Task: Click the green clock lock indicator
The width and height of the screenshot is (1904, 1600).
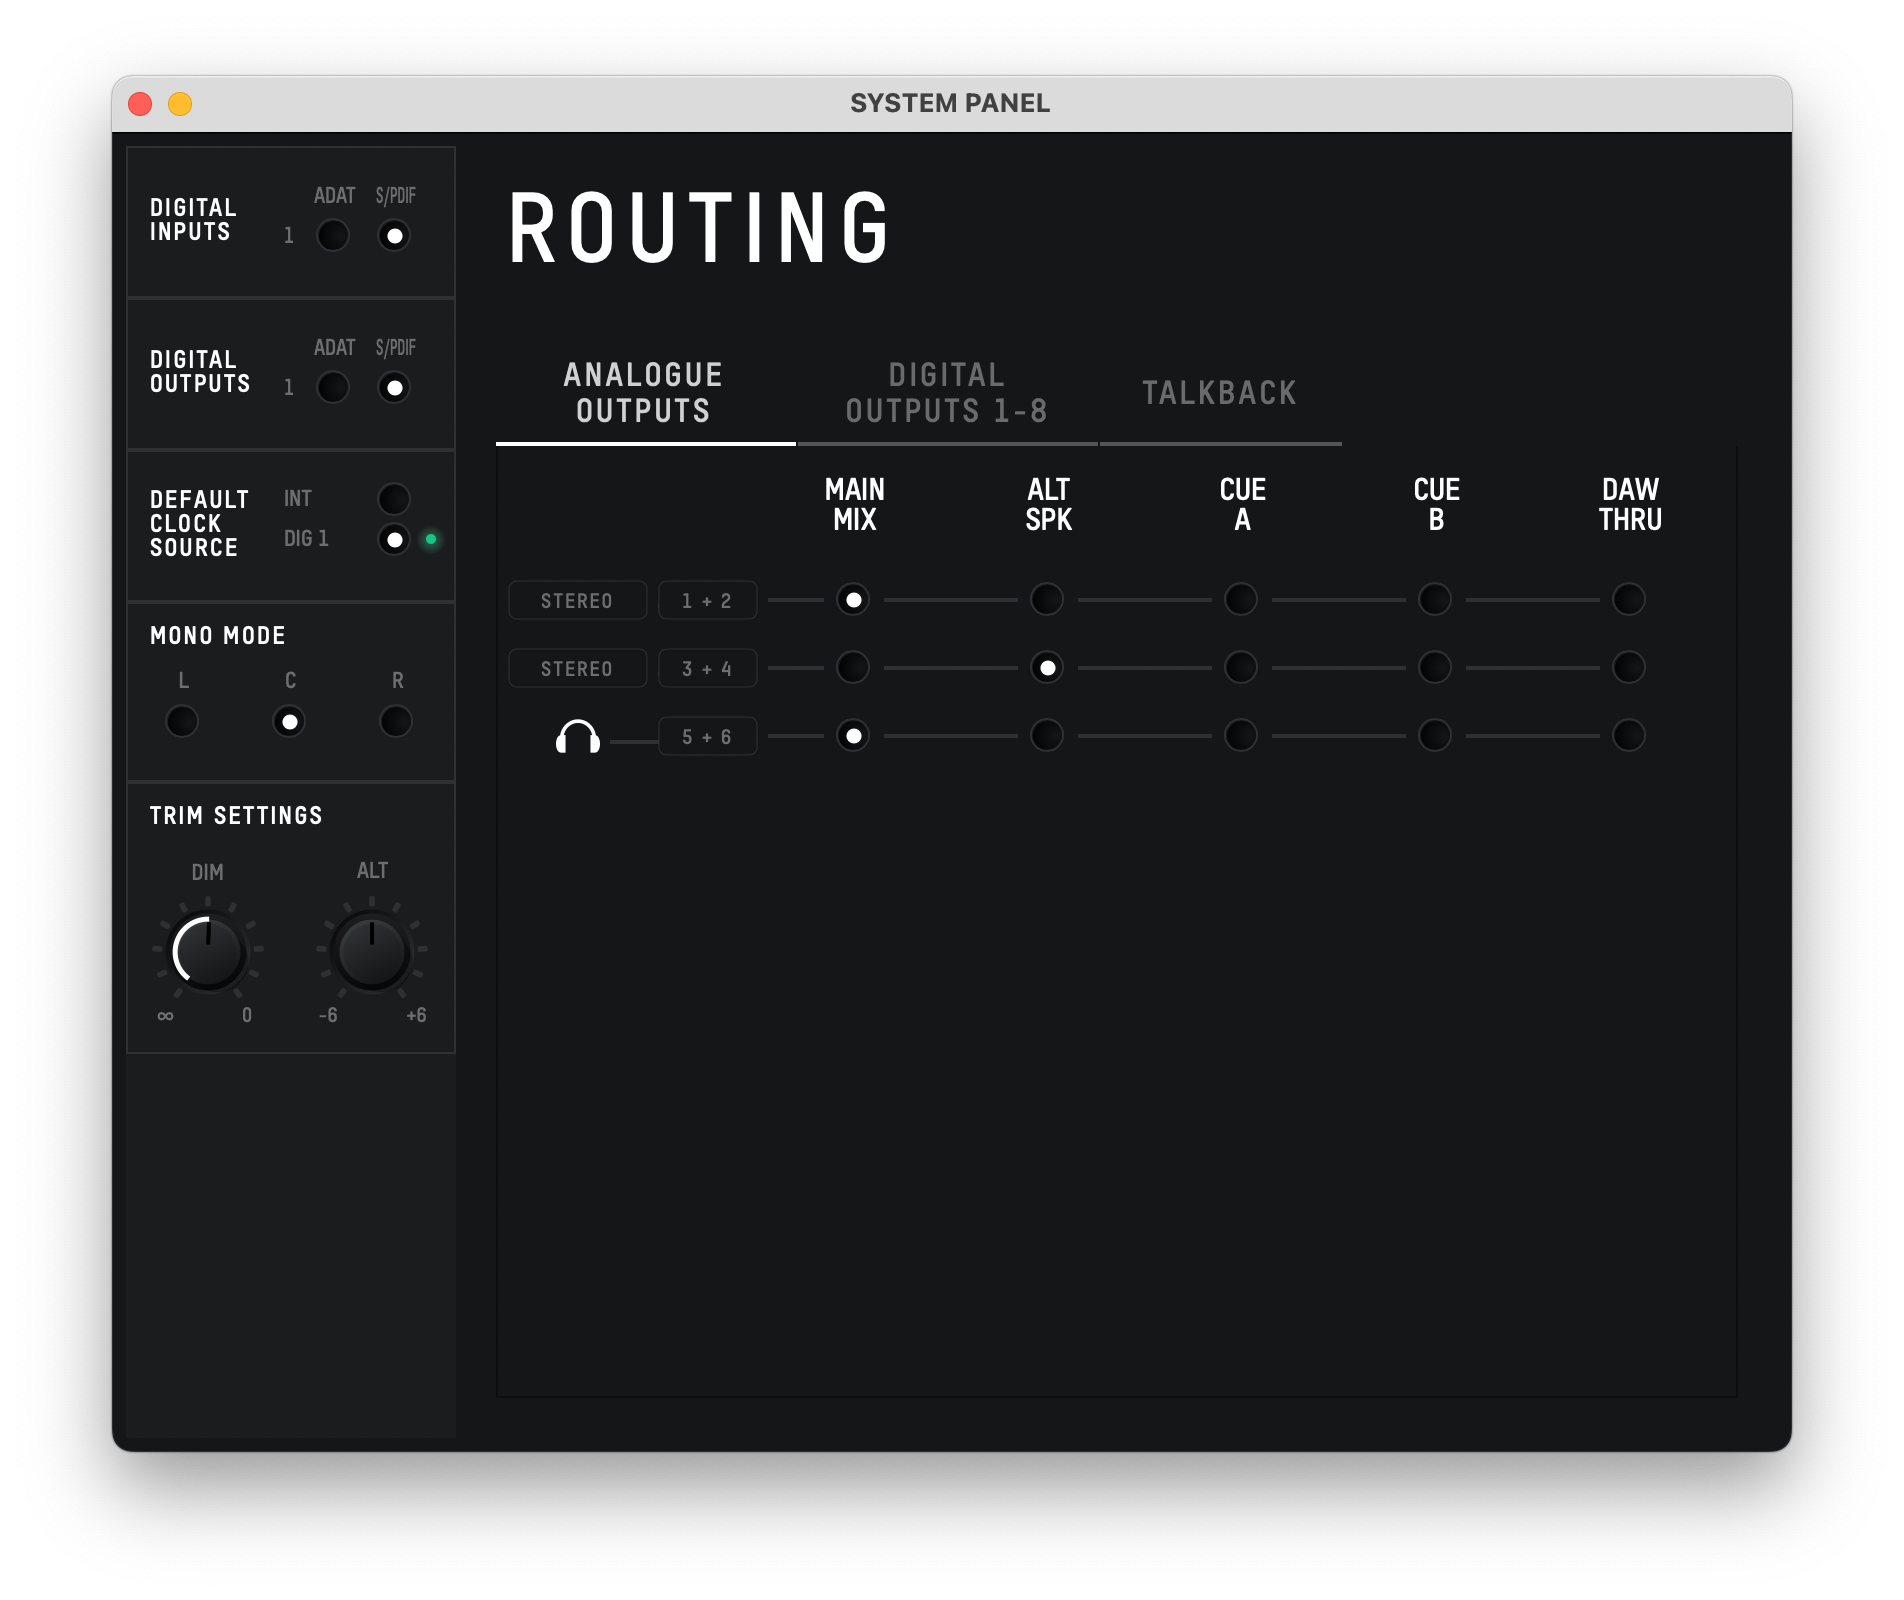Action: pyautogui.click(x=431, y=540)
